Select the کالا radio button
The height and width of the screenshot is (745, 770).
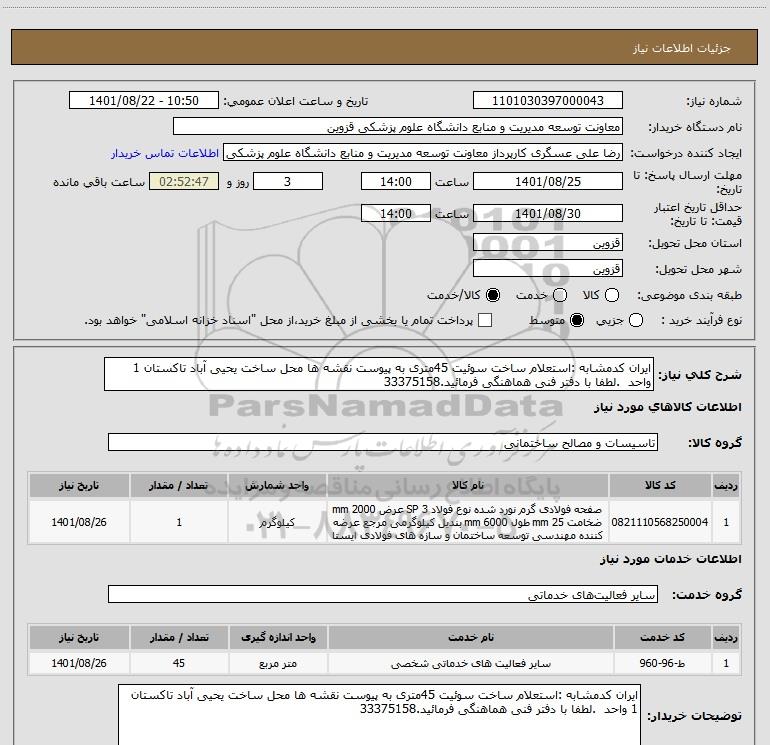[612, 295]
